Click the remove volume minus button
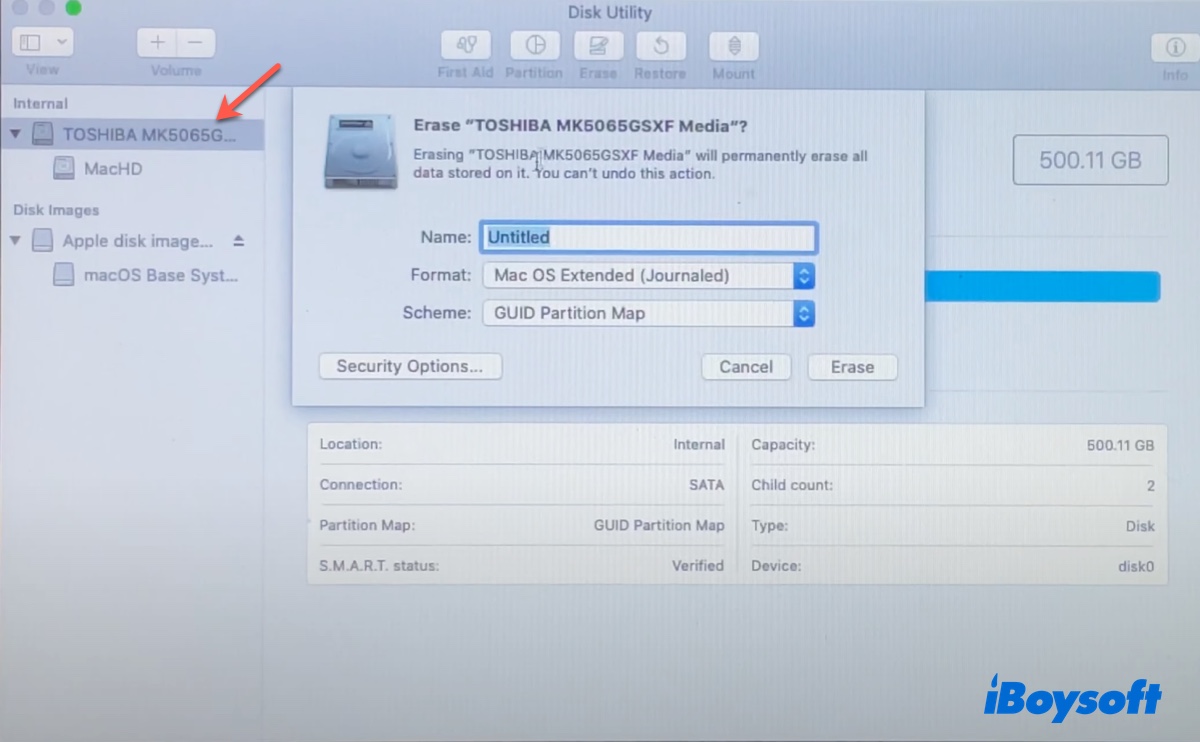Image resolution: width=1200 pixels, height=742 pixels. point(195,43)
